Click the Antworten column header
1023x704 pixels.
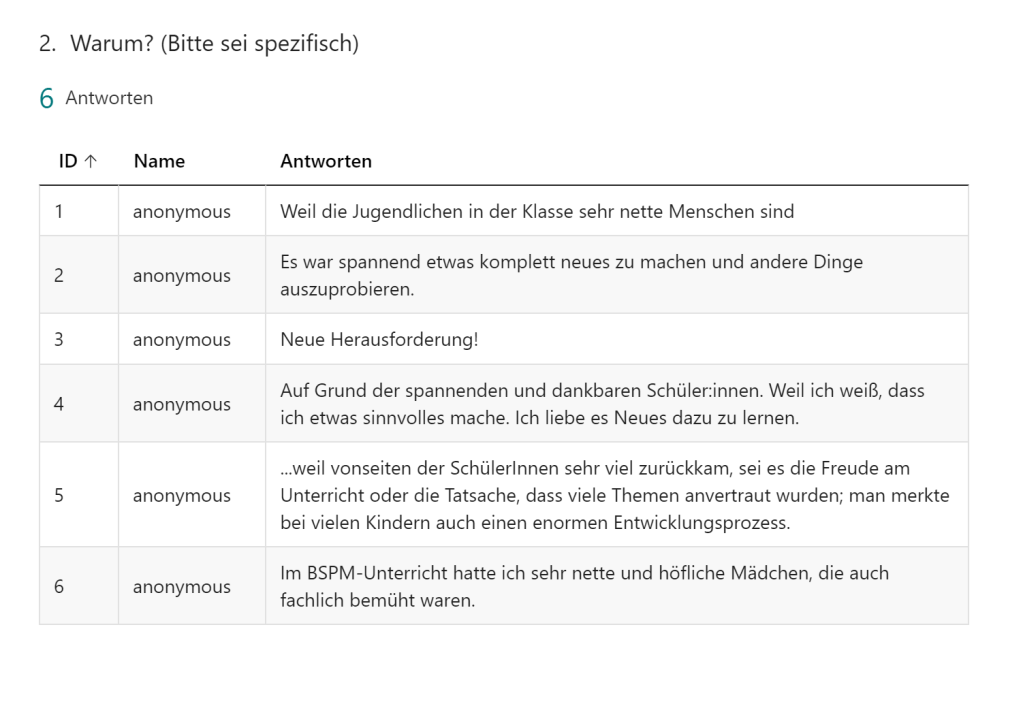pyautogui.click(x=326, y=161)
